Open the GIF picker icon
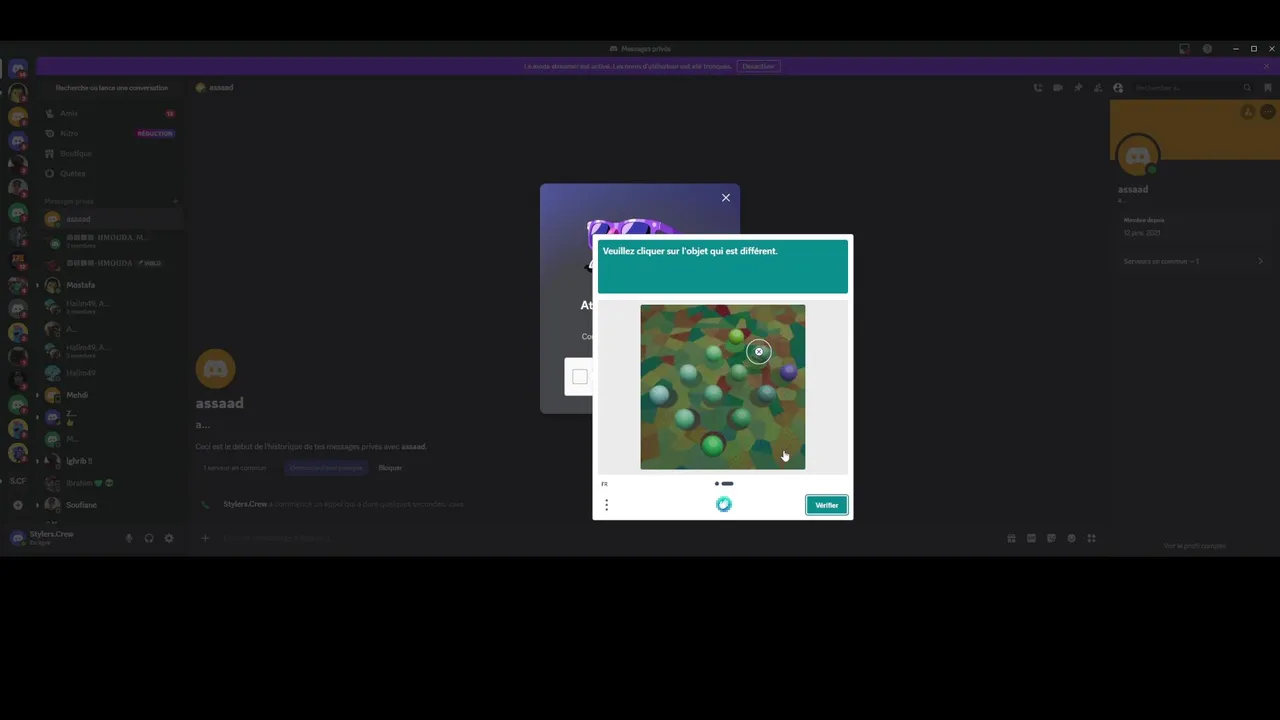This screenshot has width=1280, height=720. [1031, 538]
